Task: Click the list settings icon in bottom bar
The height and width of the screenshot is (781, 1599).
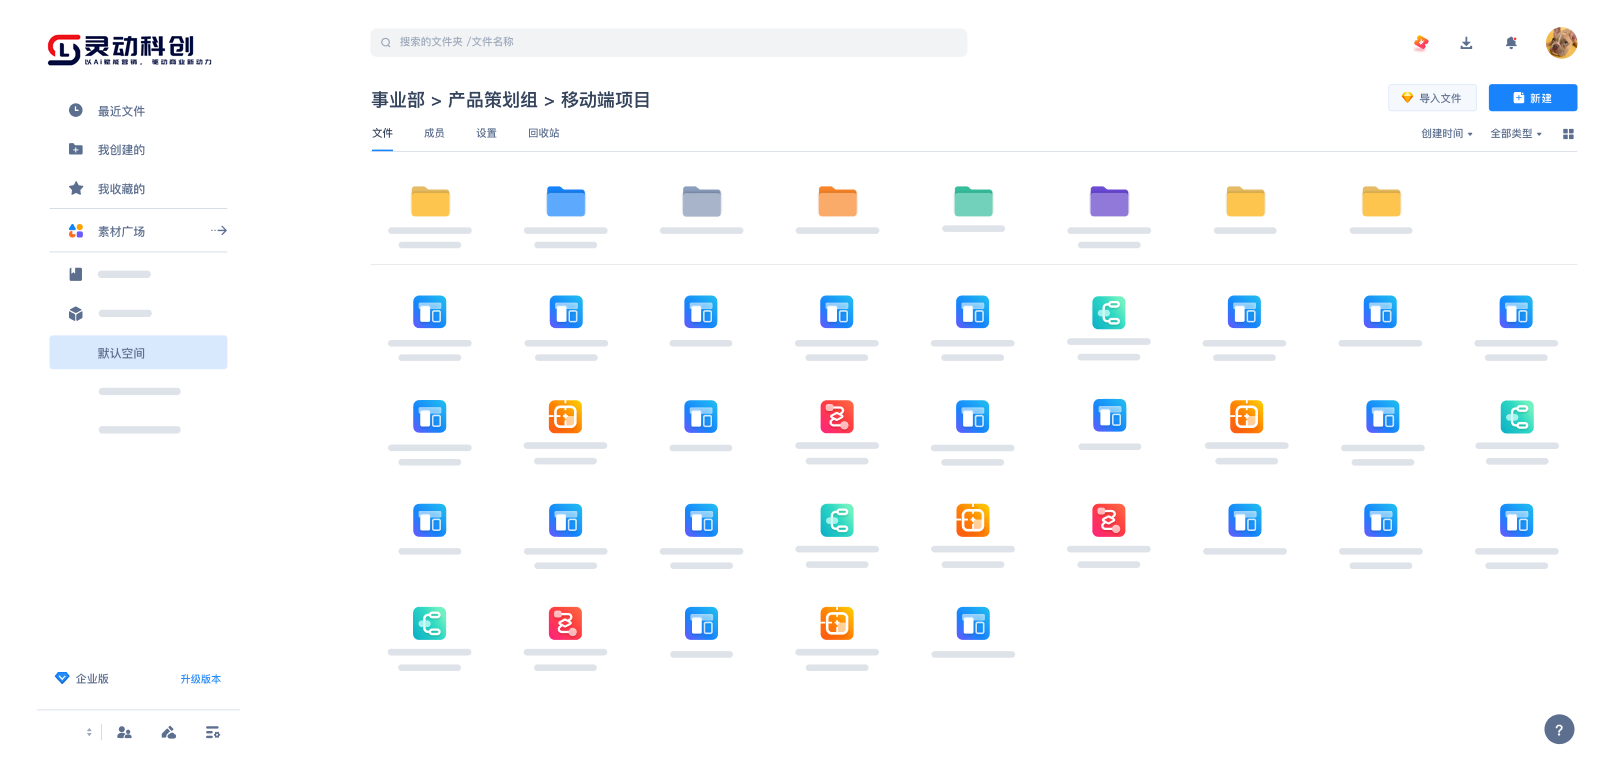Action: pos(213,733)
